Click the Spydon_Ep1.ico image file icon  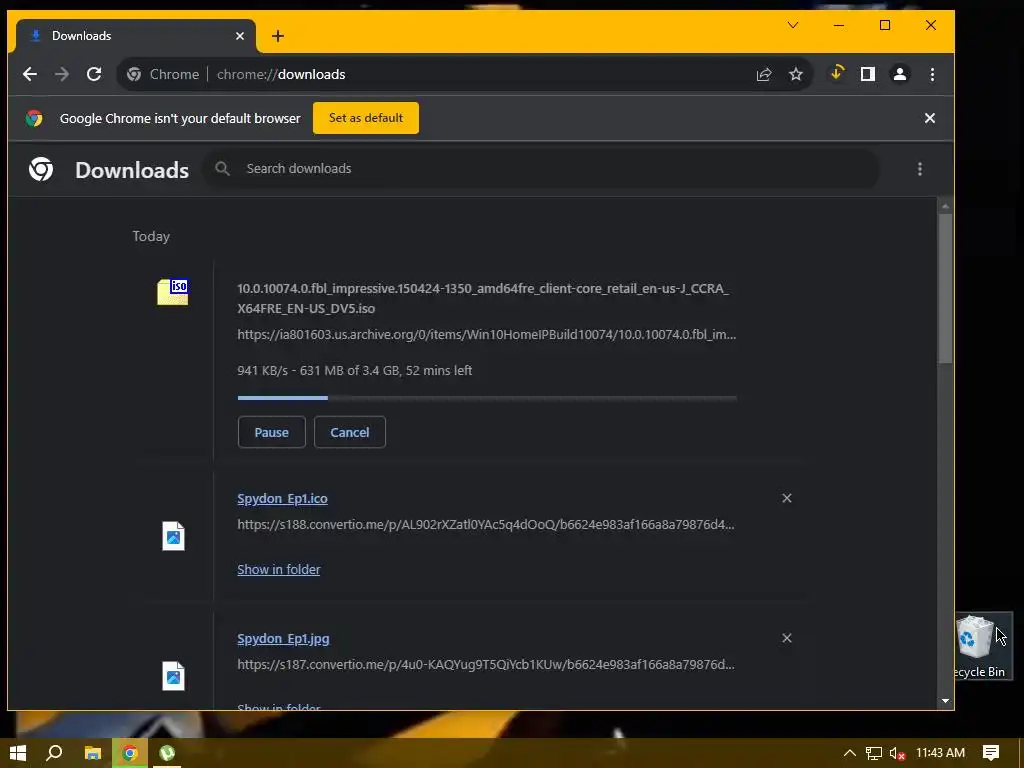click(x=173, y=536)
